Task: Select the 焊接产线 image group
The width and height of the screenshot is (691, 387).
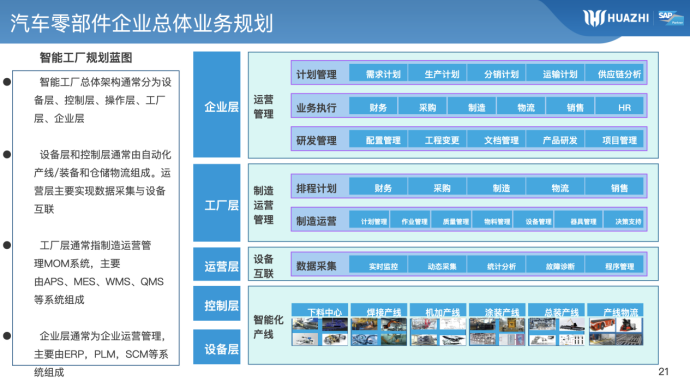Action: point(379,324)
